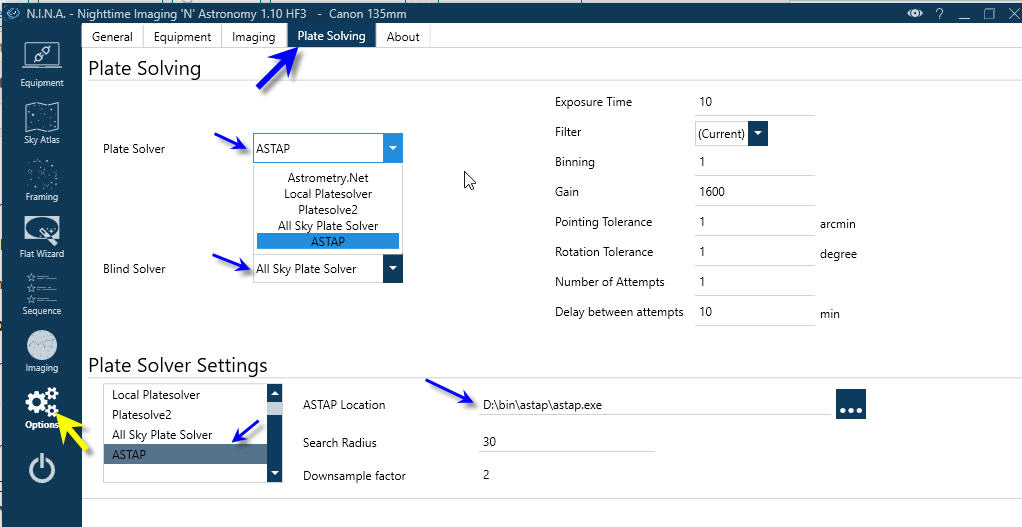The image size is (1022, 527).
Task: Browse for ASTAP location with ellipsis button
Action: pyautogui.click(x=850, y=405)
